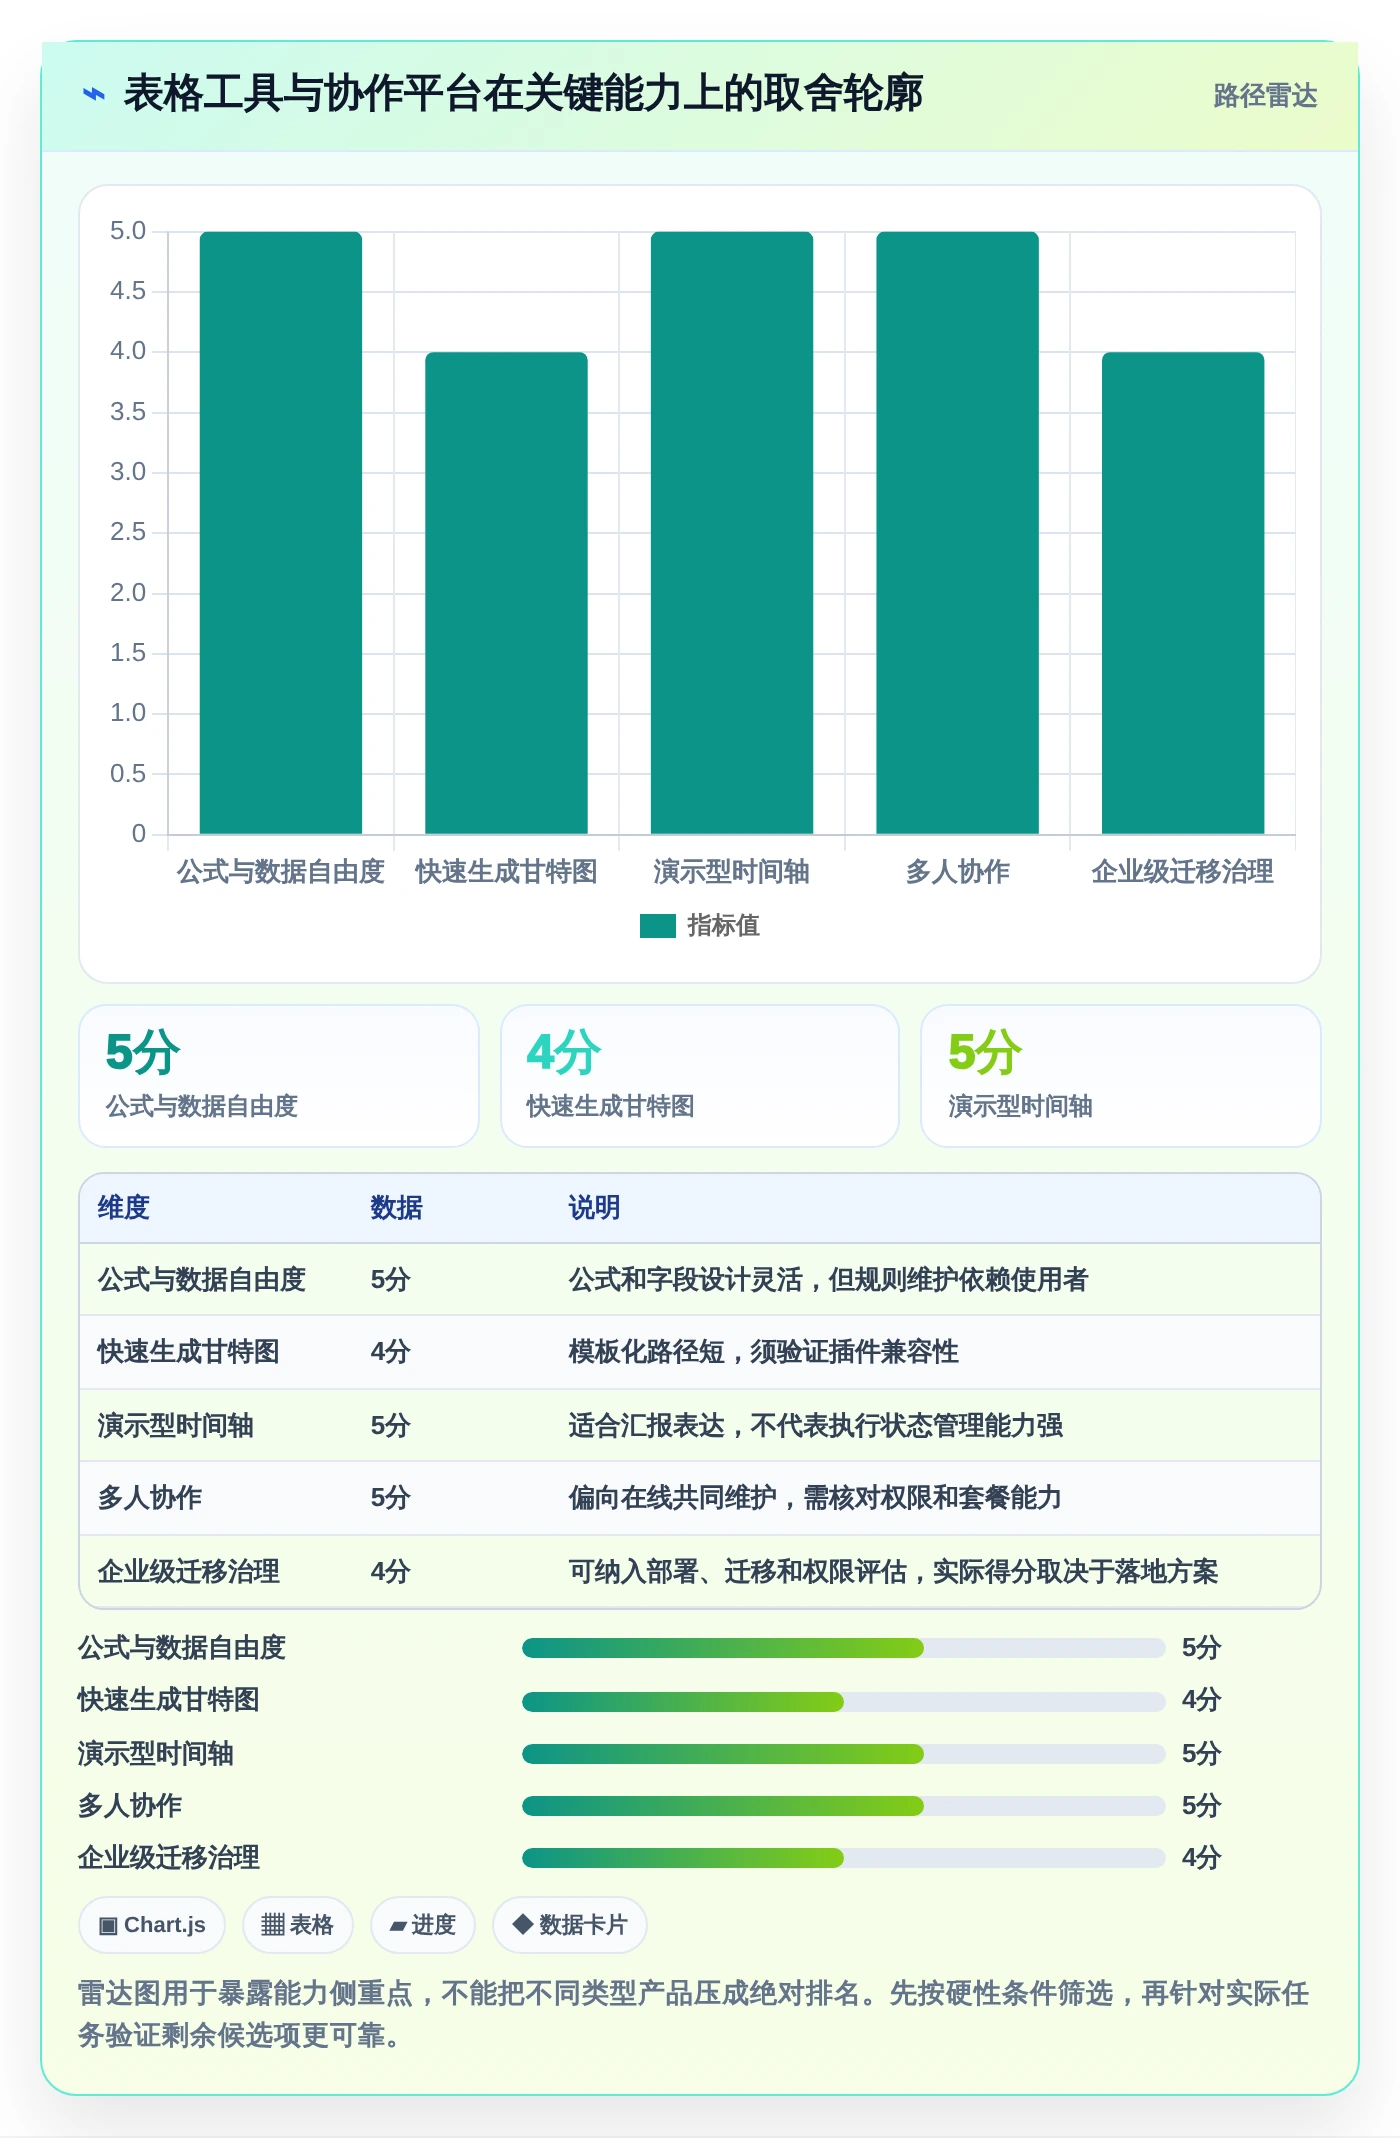
Task: Select the 快速生成甘特图 table row name
Action: coord(188,1352)
